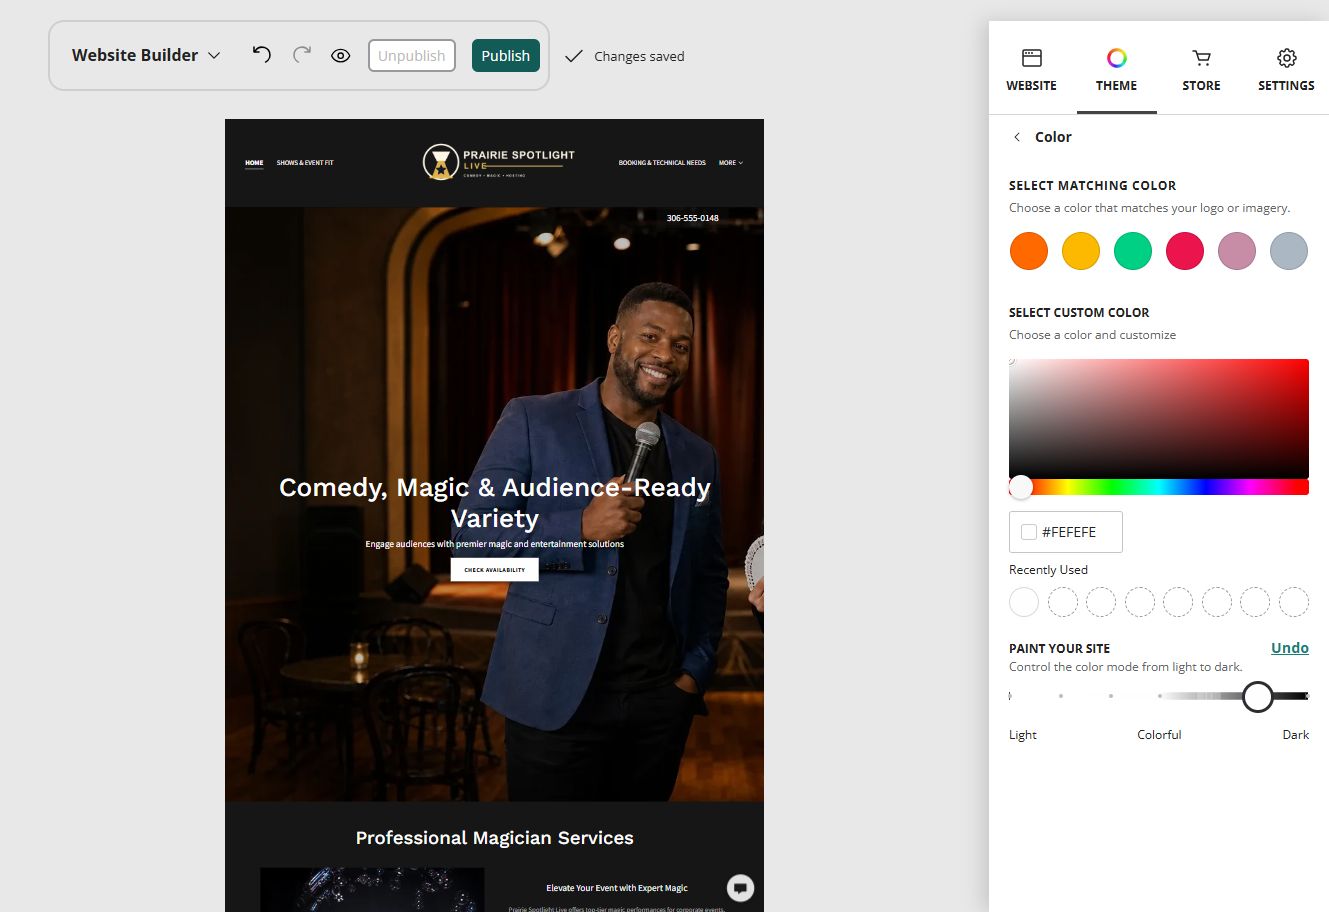Click the redo arrow icon in toolbar
The width and height of the screenshot is (1329, 912).
click(302, 55)
